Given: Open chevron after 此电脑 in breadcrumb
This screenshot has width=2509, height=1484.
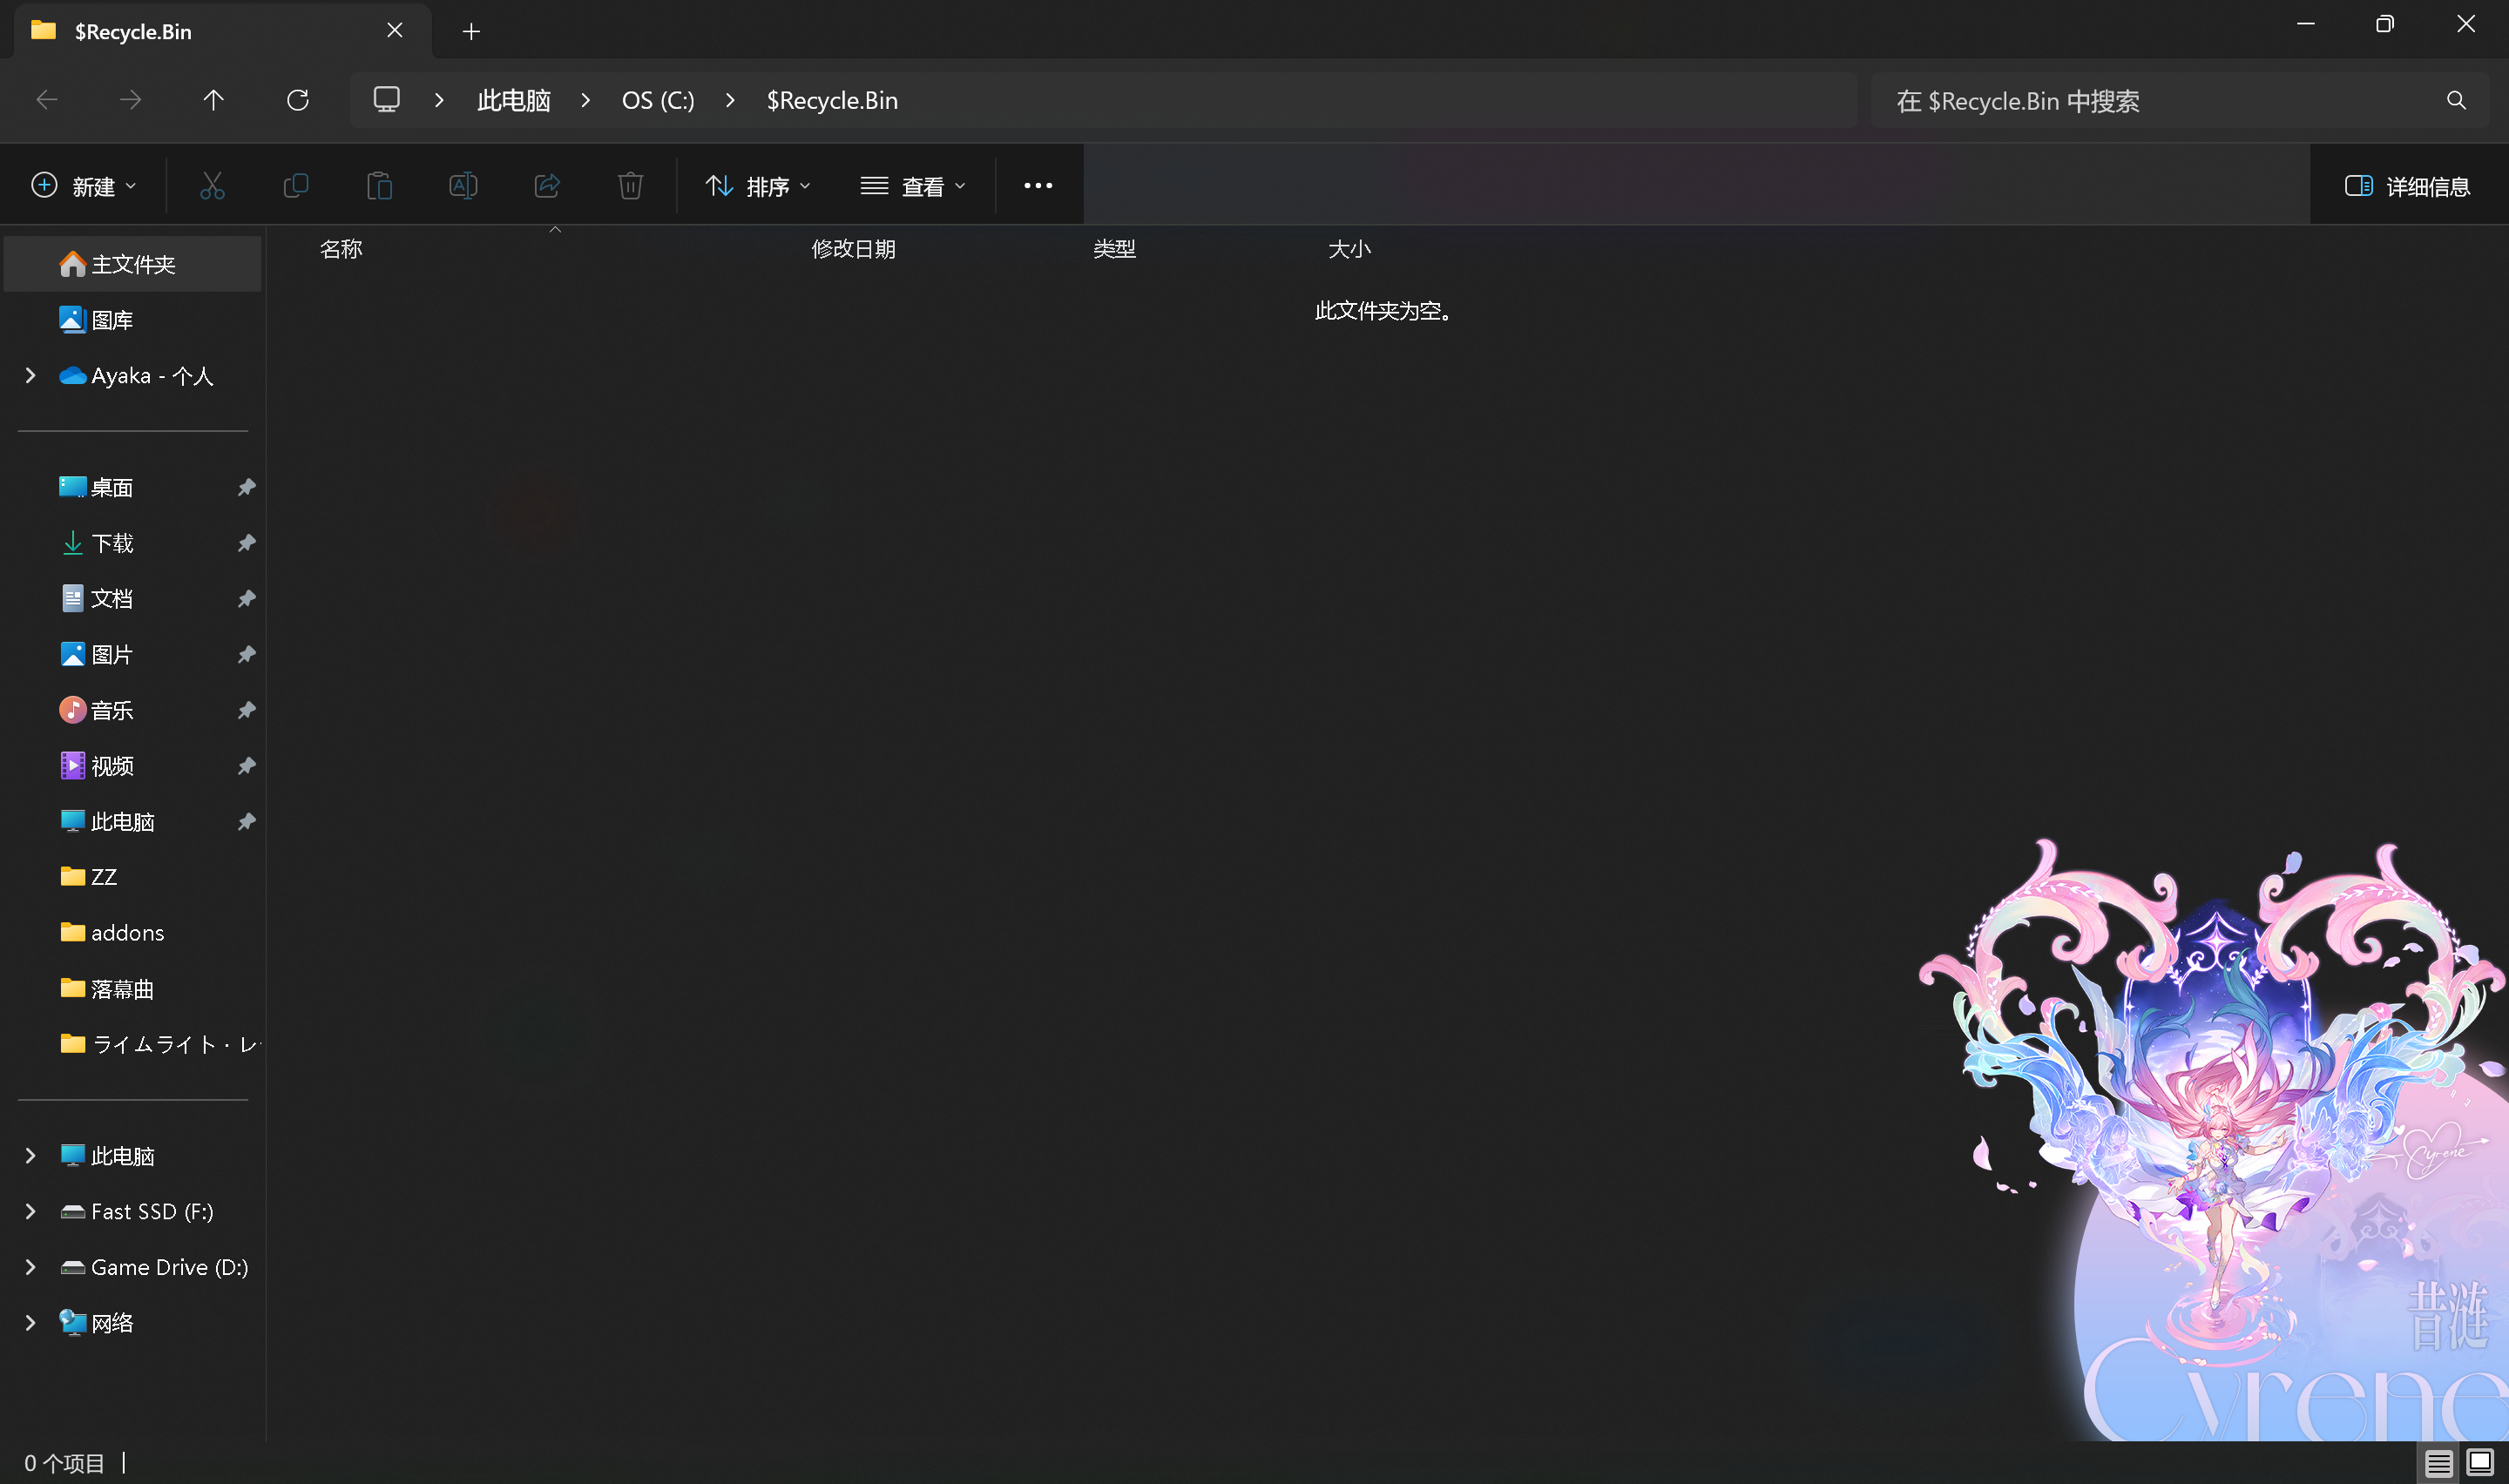Looking at the screenshot, I should [x=586, y=100].
